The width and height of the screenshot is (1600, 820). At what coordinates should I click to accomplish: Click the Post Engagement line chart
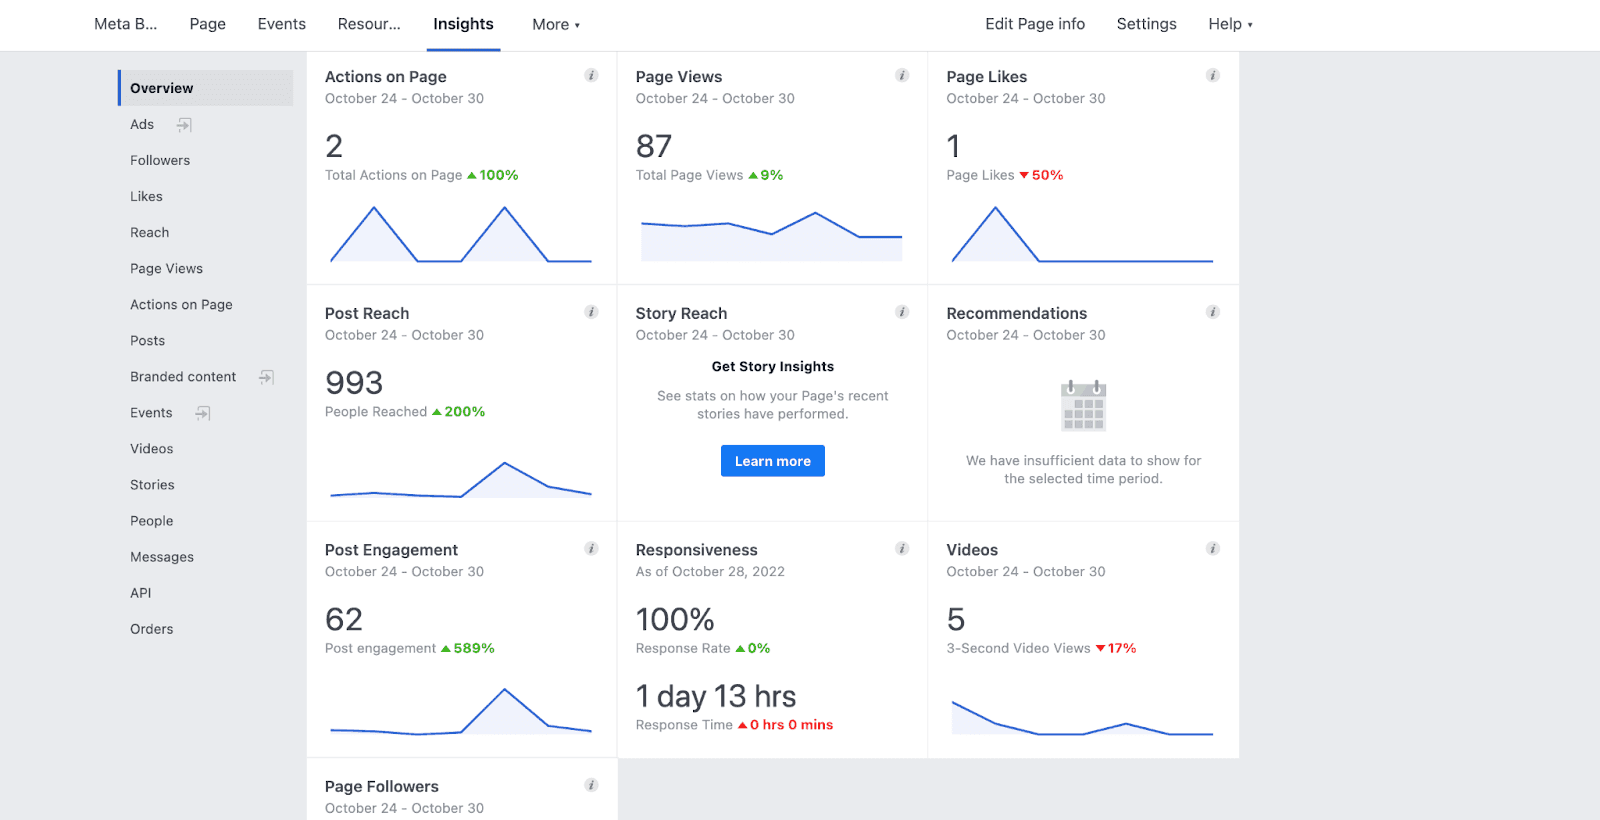pos(461,711)
